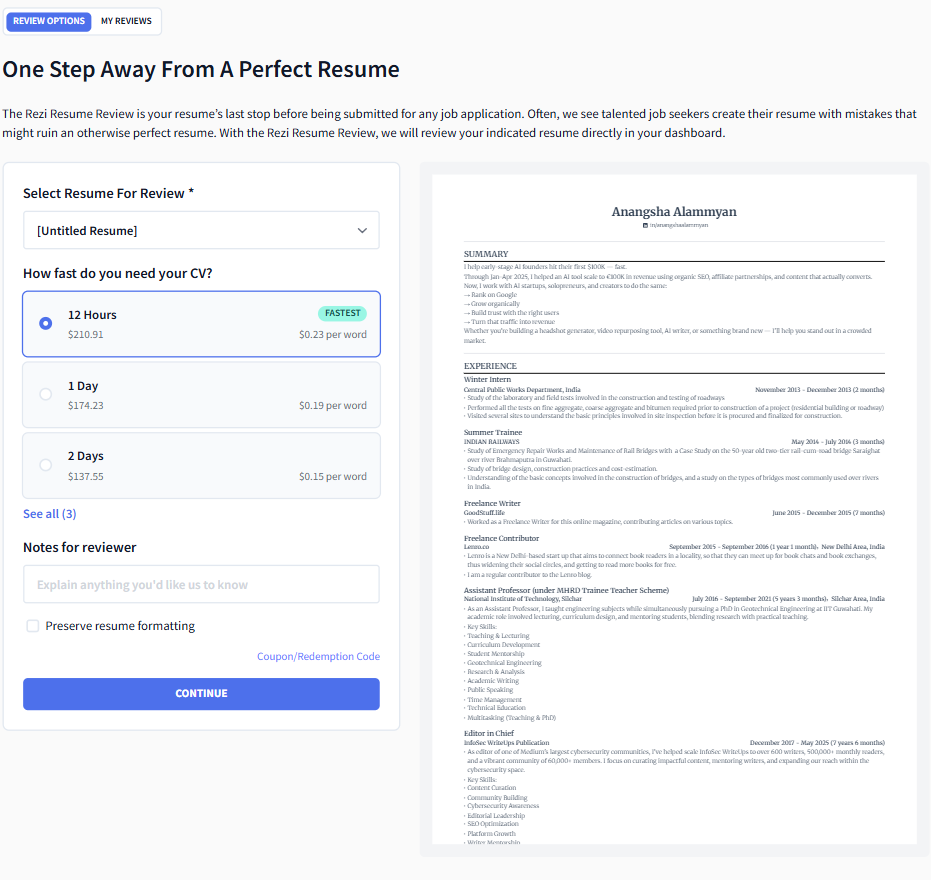Select the 1 Day radio button
This screenshot has width=931, height=880.
click(x=46, y=394)
